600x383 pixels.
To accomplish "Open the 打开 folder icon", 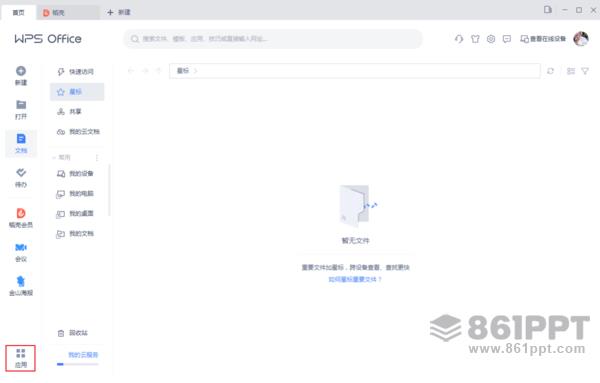I will (x=21, y=104).
